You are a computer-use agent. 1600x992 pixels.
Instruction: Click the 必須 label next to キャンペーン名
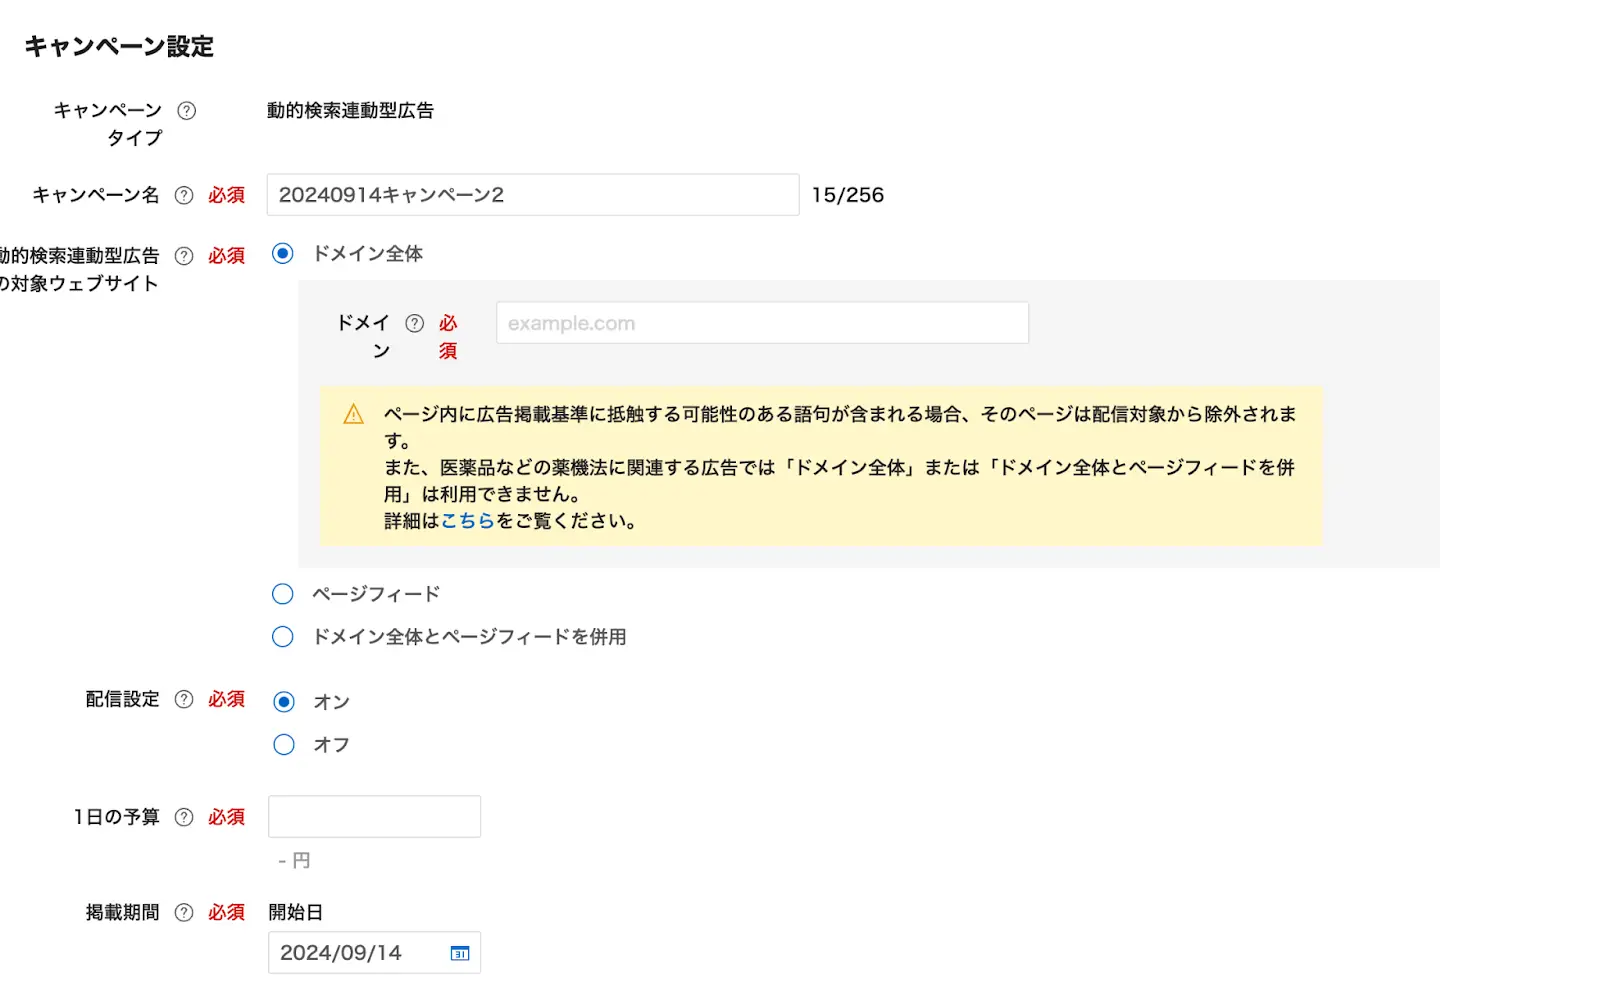[227, 195]
